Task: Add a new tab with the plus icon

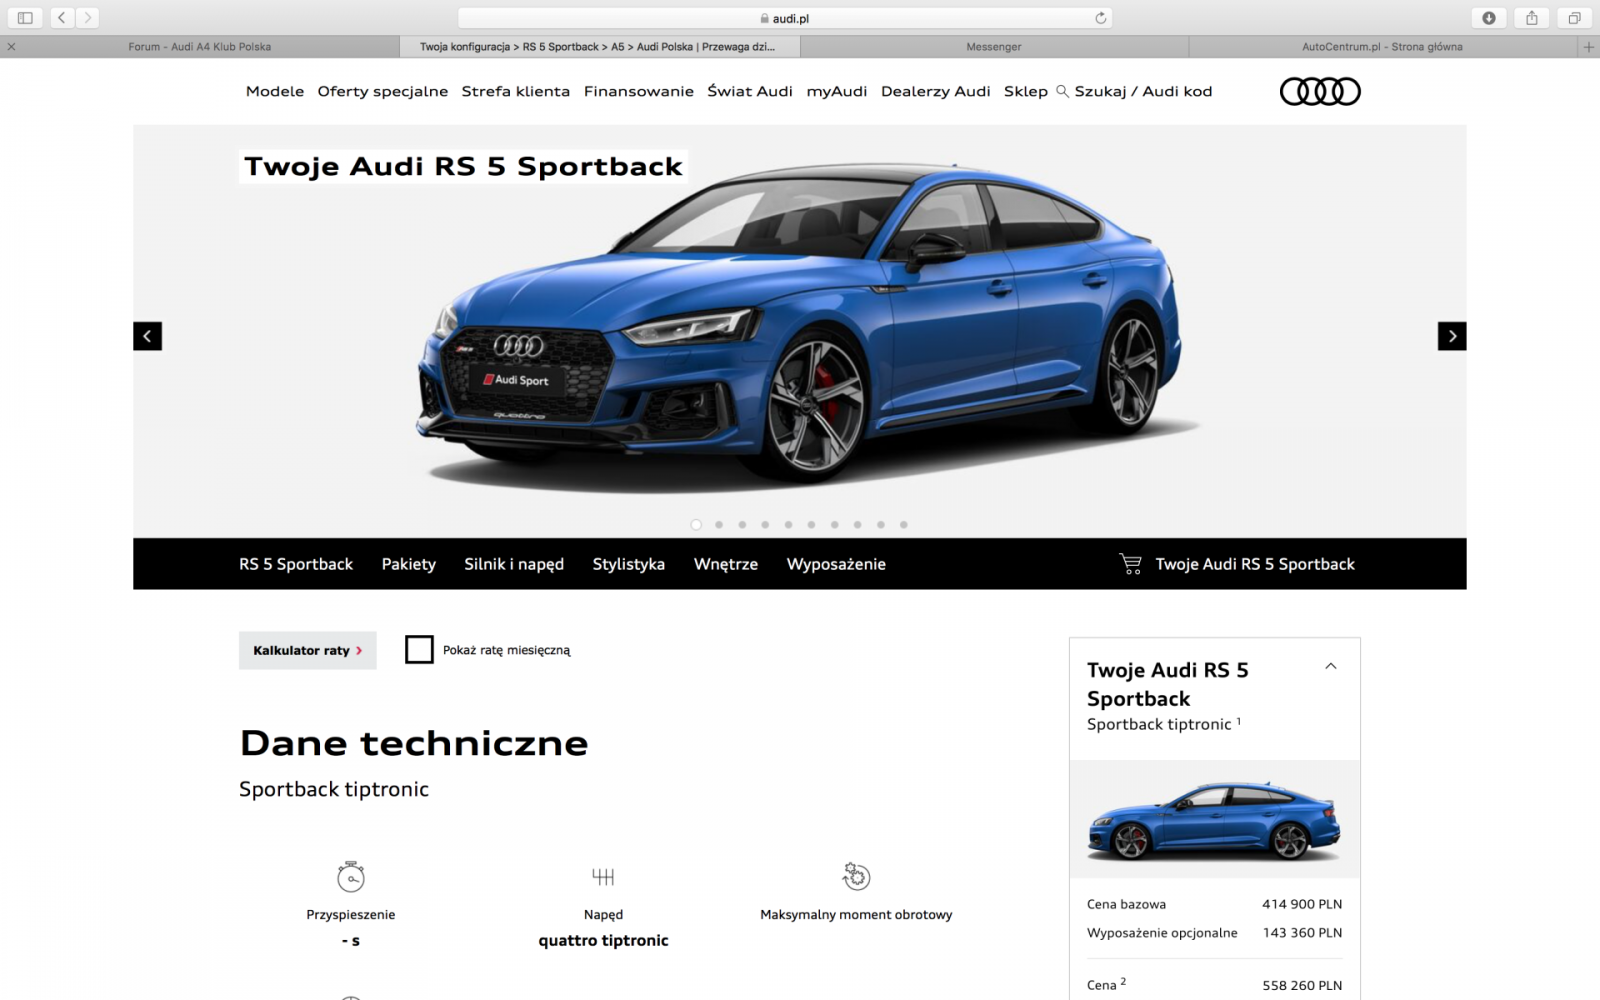Action: (1588, 46)
